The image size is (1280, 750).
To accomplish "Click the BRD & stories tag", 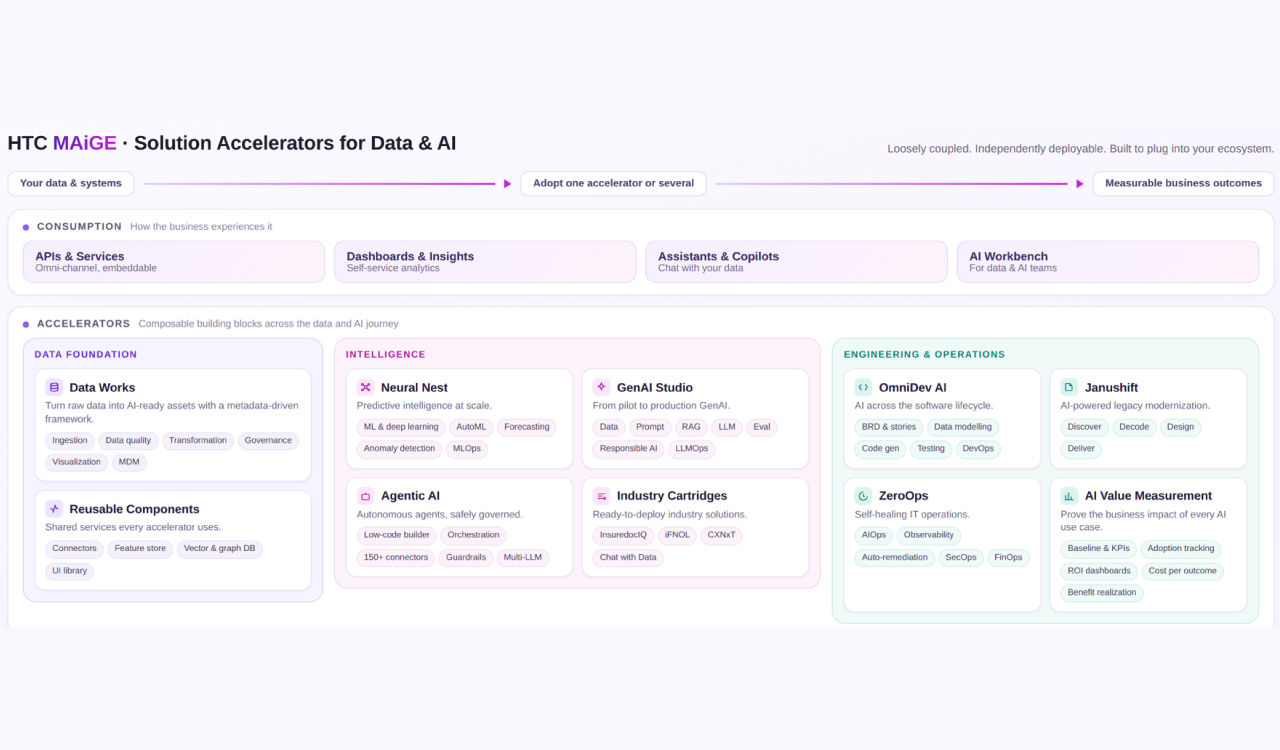I will [x=889, y=427].
